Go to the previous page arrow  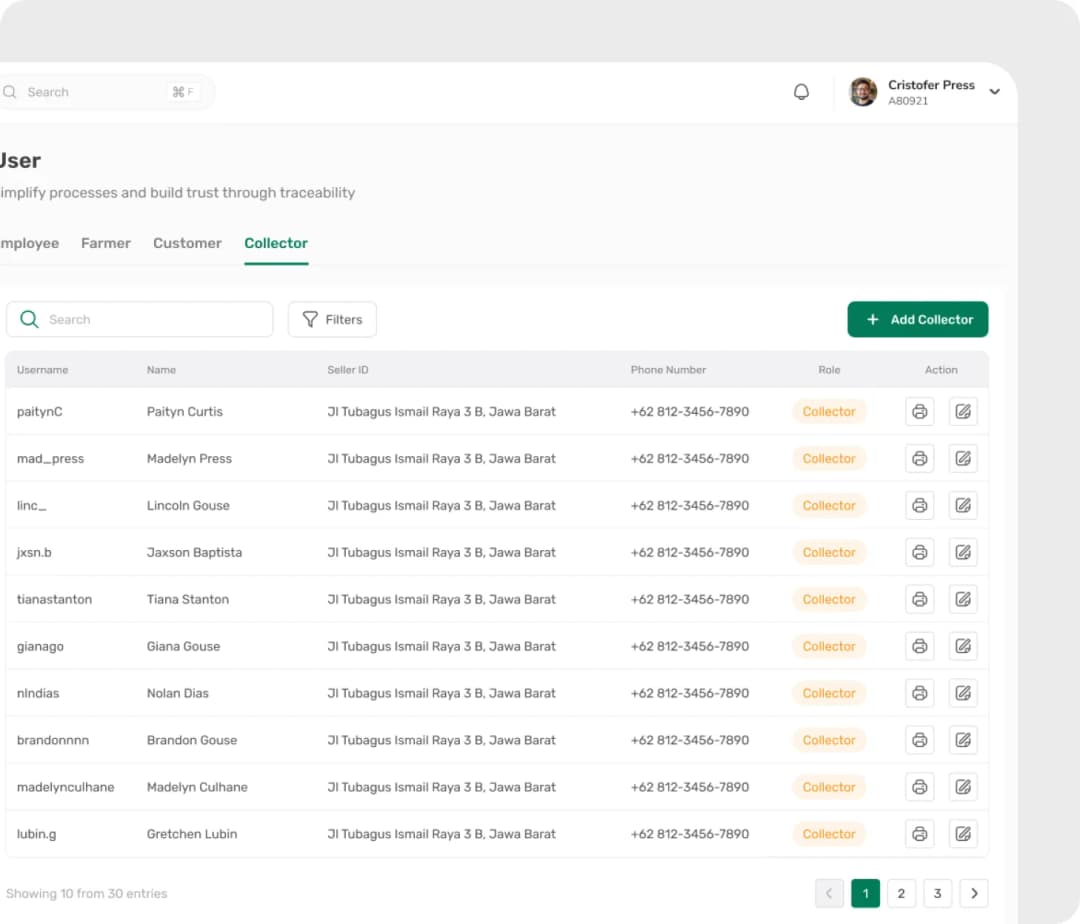[x=829, y=894]
